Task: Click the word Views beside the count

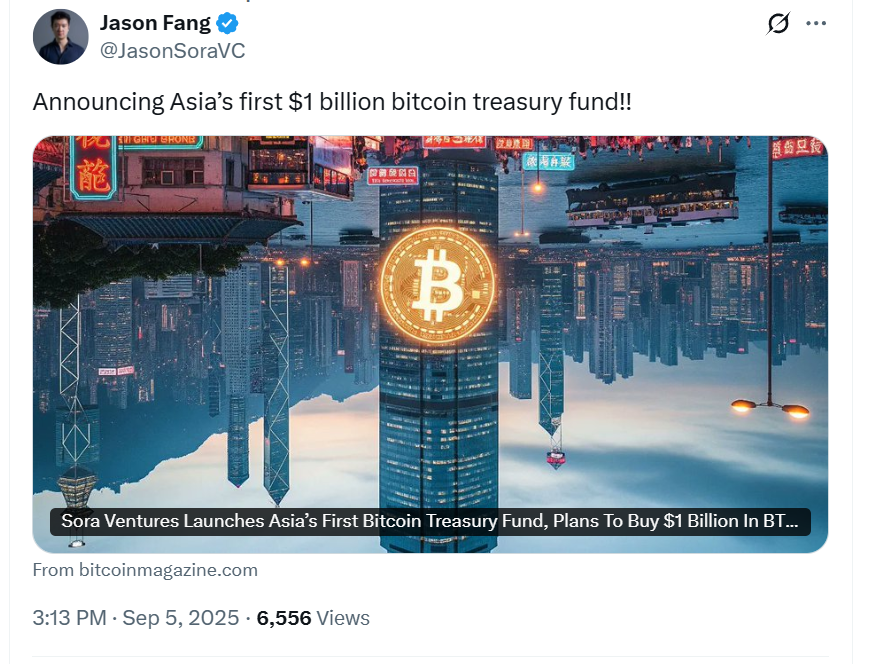Action: (x=343, y=618)
